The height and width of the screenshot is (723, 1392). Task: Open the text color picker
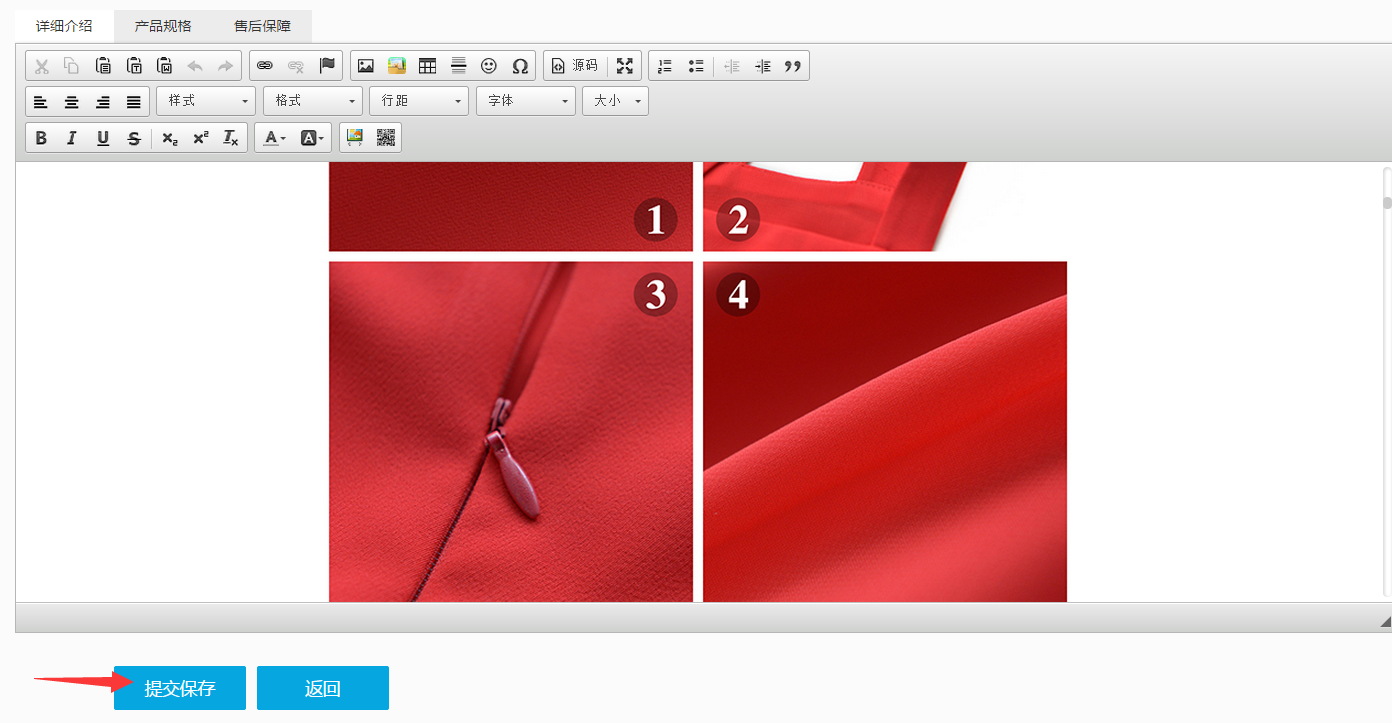click(x=275, y=138)
